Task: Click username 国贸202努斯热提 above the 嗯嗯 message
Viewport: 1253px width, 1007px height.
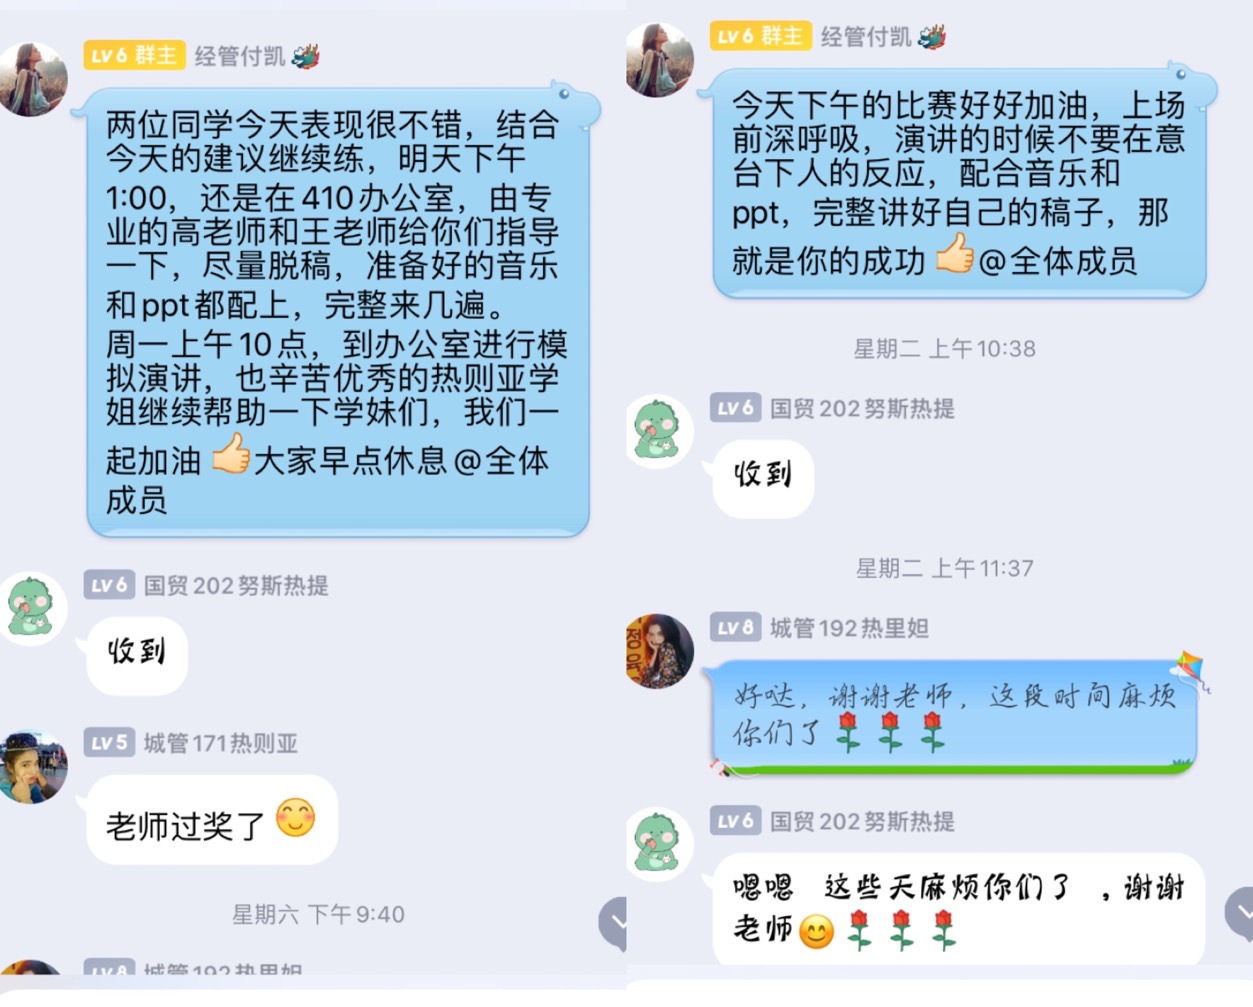Action: [862, 821]
